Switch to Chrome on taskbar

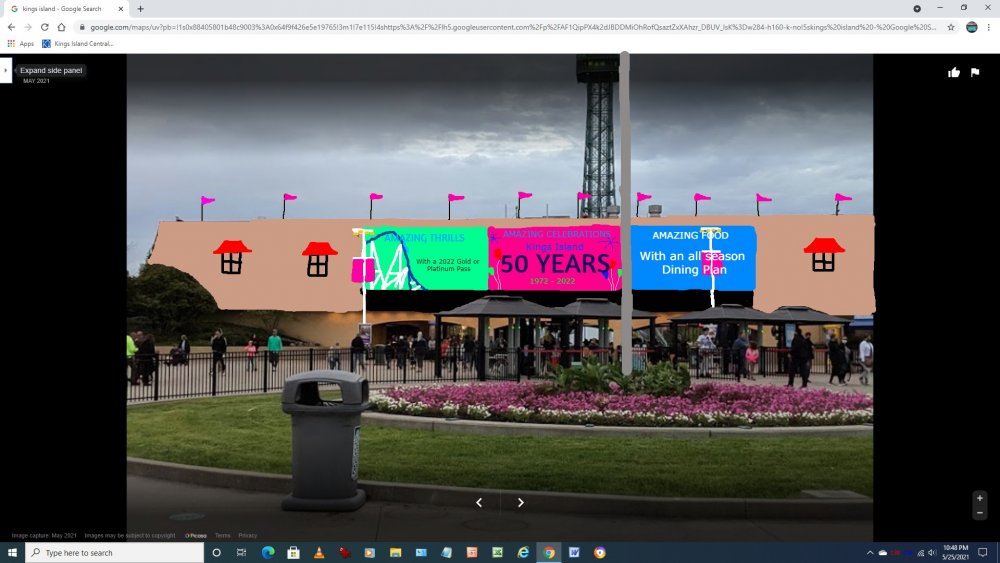tap(548, 552)
